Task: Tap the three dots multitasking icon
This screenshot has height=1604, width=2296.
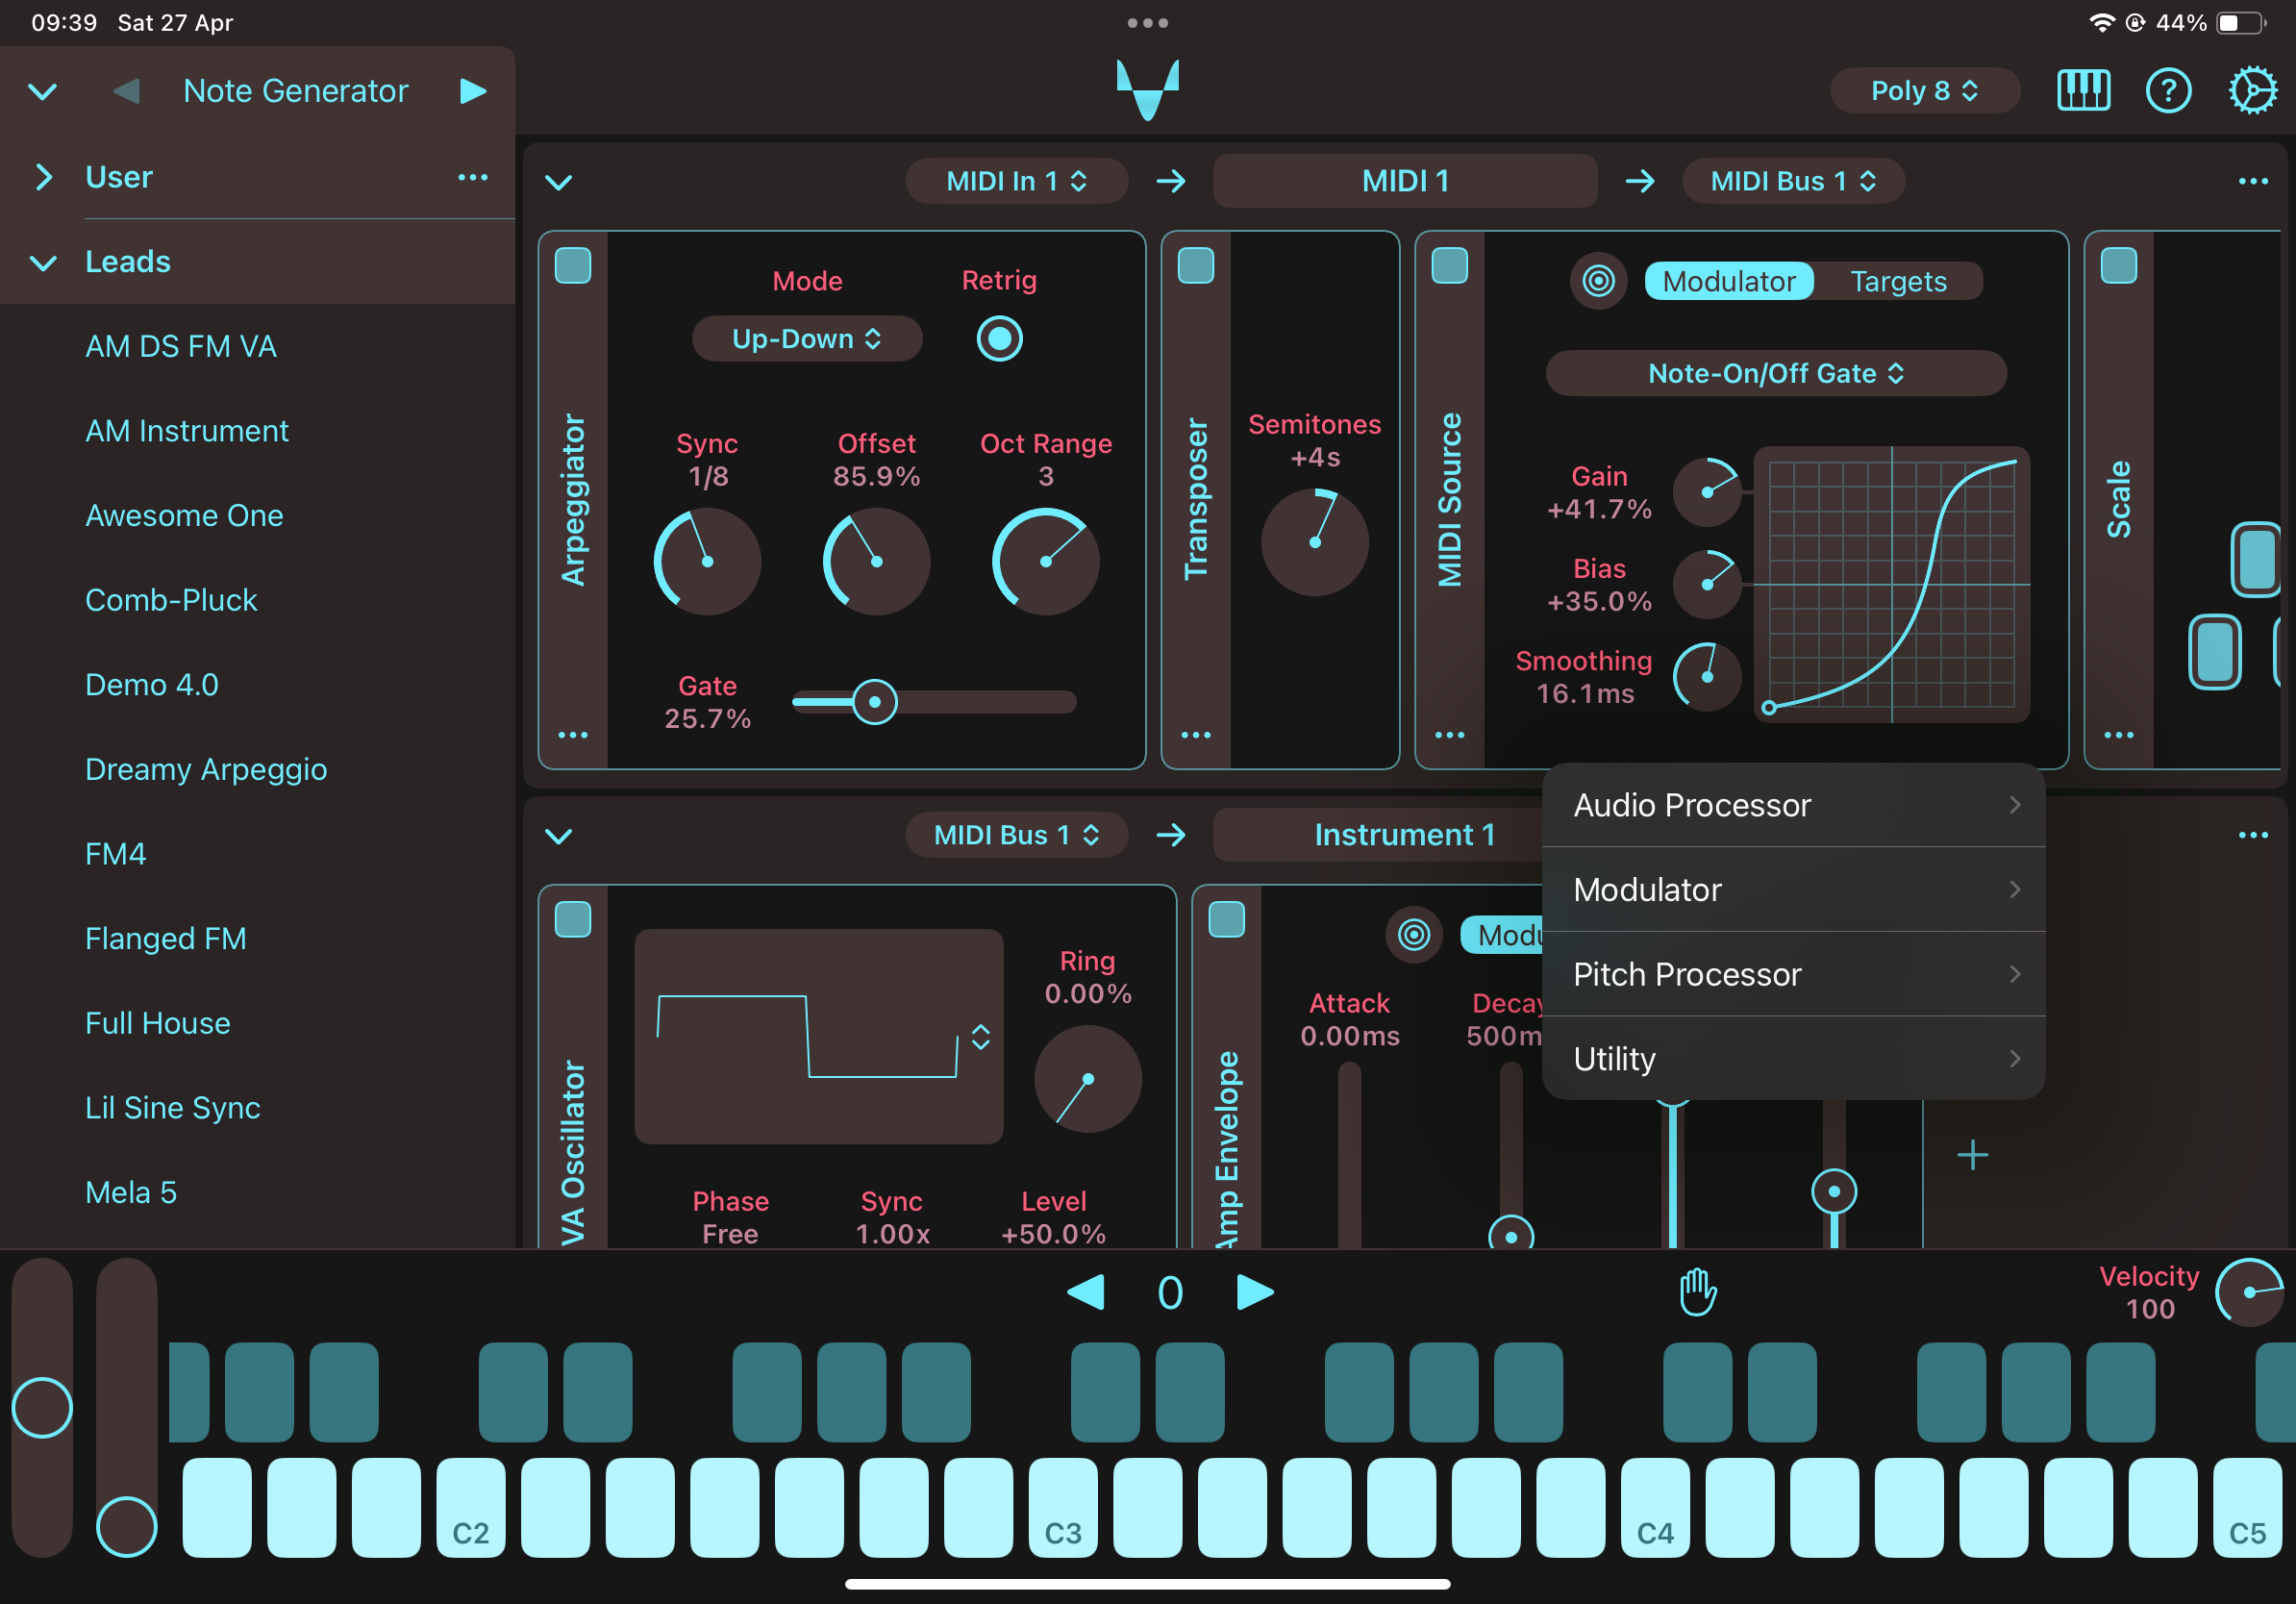Action: (x=1148, y=23)
